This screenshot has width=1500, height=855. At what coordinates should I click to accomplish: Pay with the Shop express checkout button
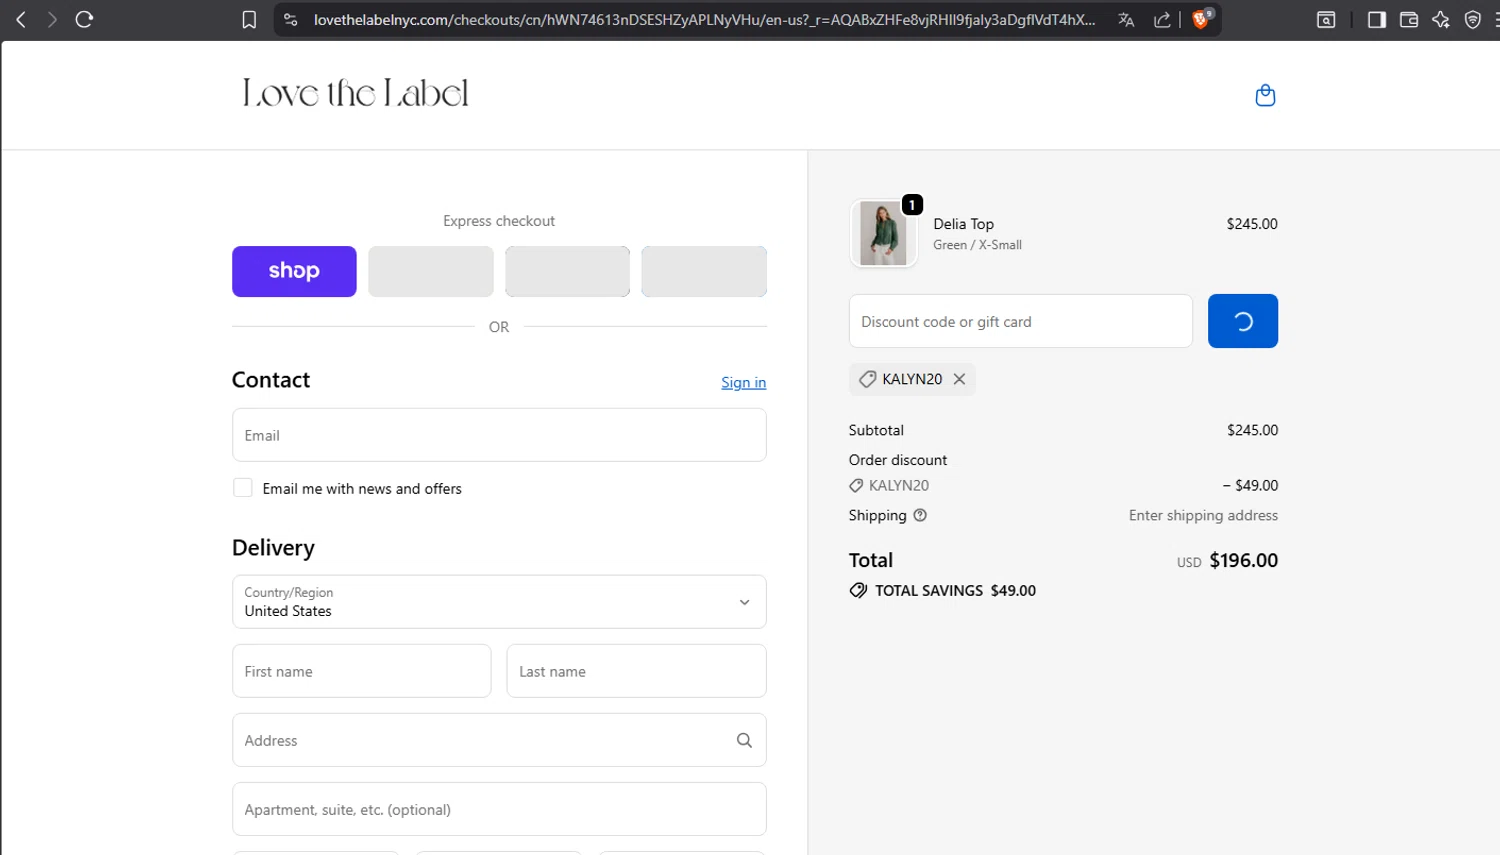294,271
